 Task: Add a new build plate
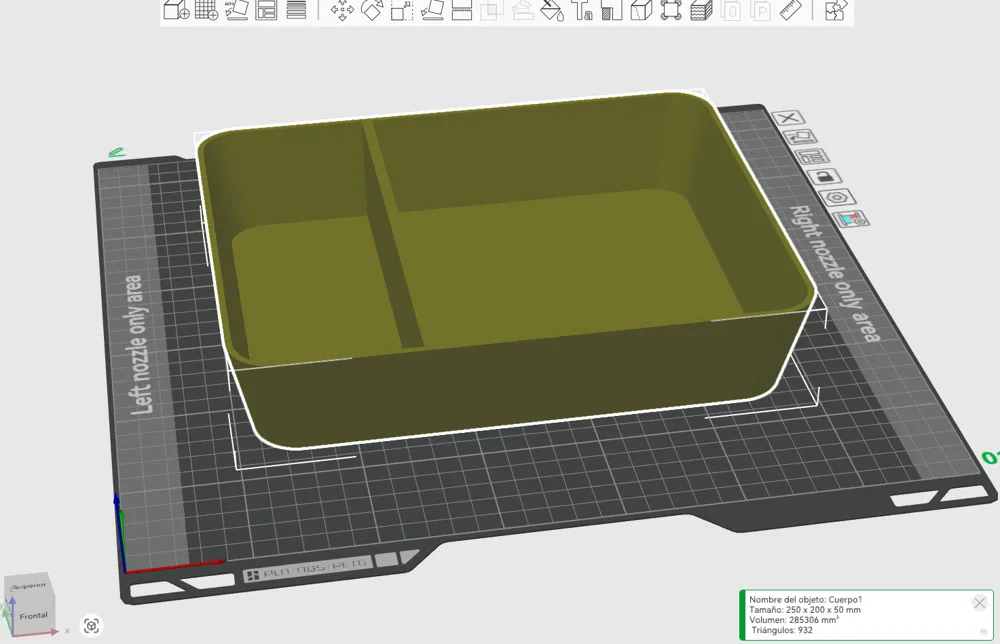[x=205, y=13]
